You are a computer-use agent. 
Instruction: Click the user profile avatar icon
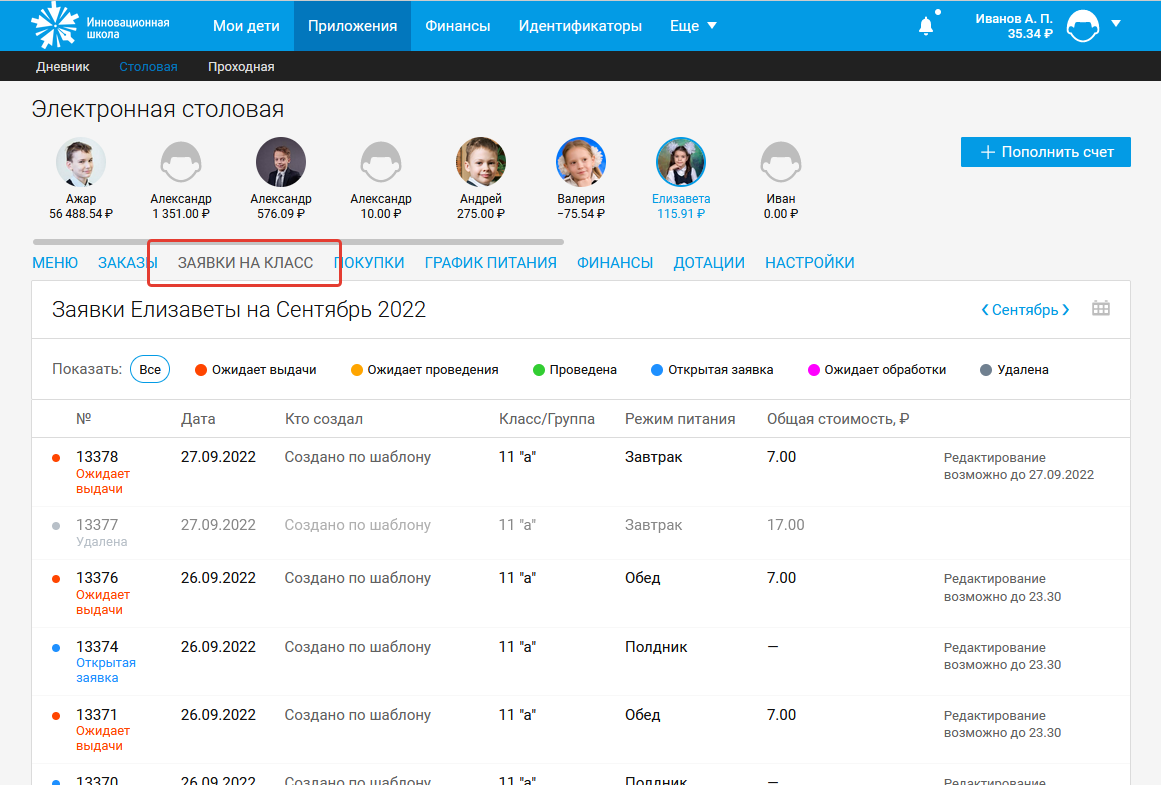[1083, 26]
